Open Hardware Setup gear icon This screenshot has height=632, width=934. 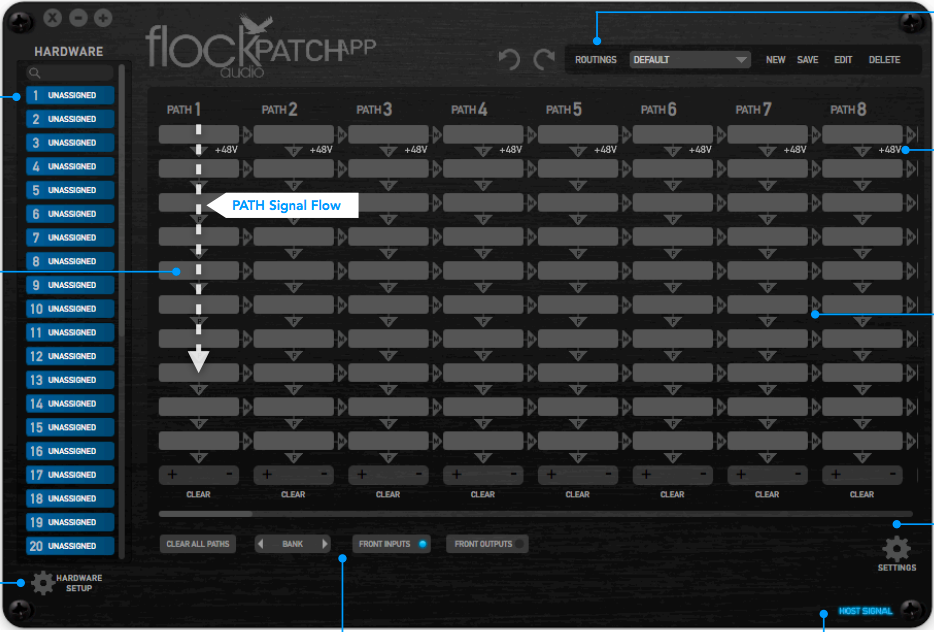point(43,583)
